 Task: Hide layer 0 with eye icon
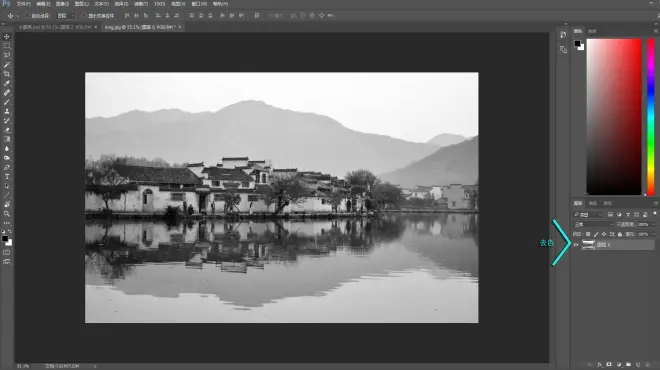tap(576, 245)
